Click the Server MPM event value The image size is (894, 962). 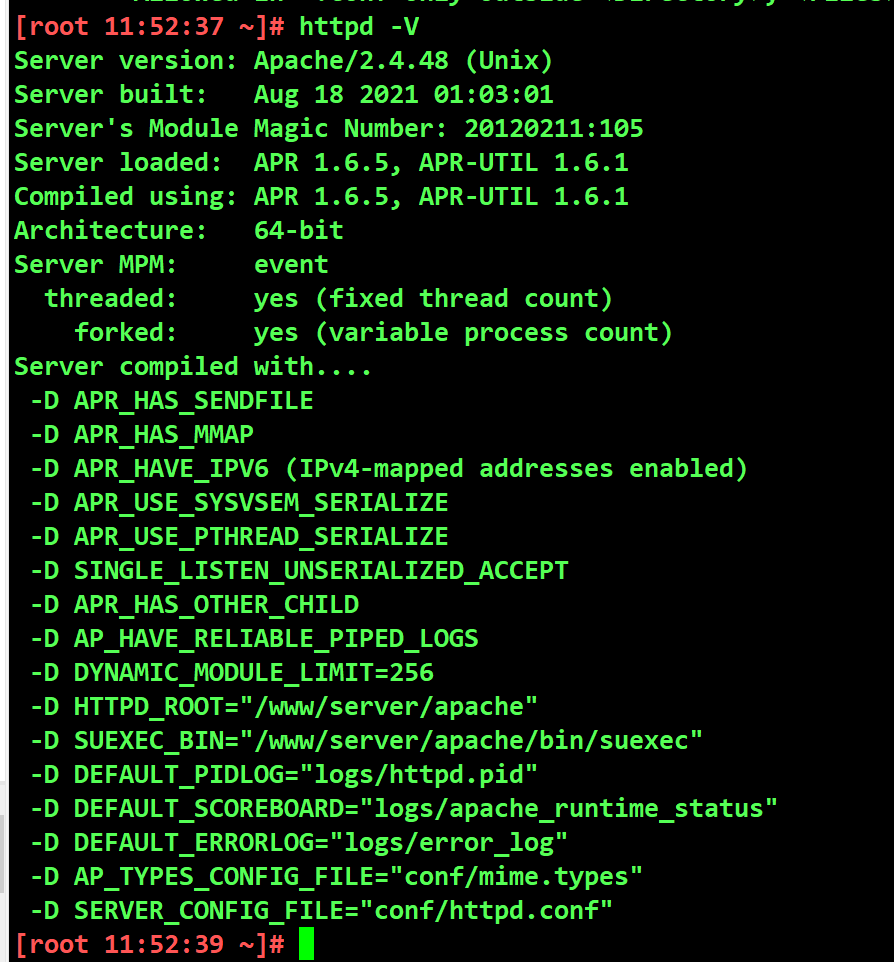click(291, 265)
